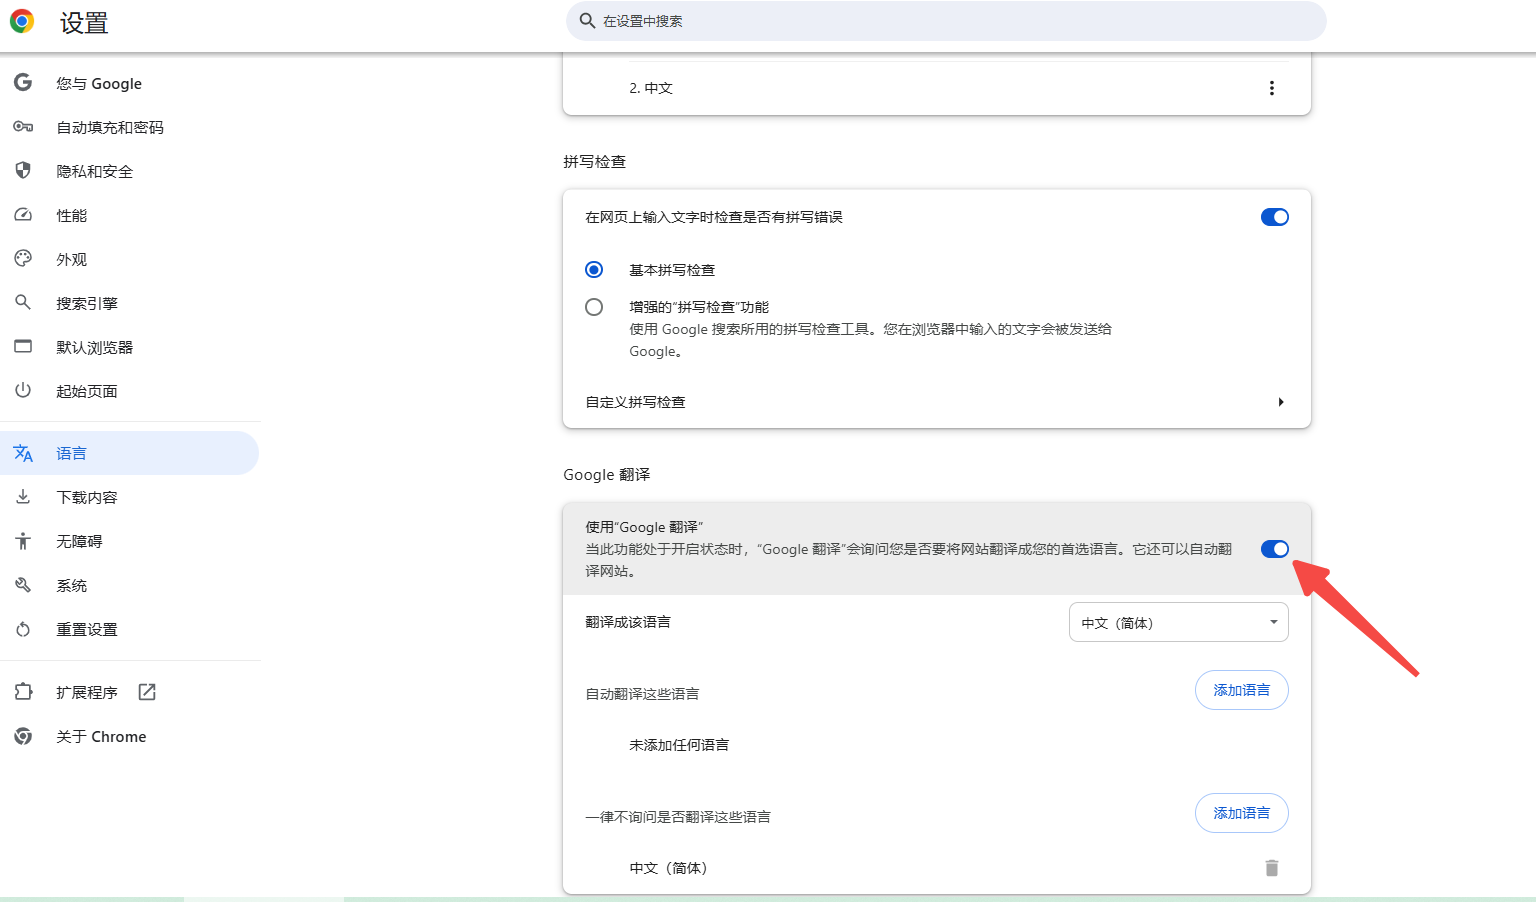Click the download icon for 下载内容

point(23,497)
